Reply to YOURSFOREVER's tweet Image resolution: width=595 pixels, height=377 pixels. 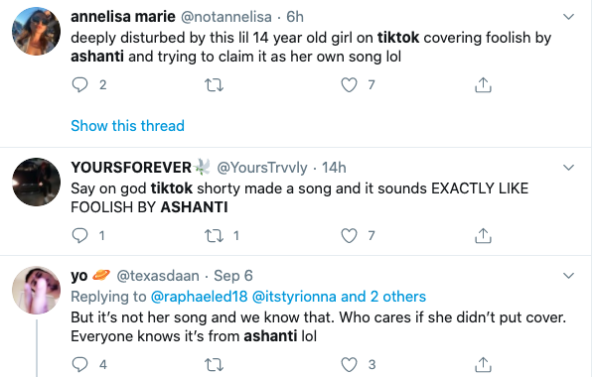80,235
